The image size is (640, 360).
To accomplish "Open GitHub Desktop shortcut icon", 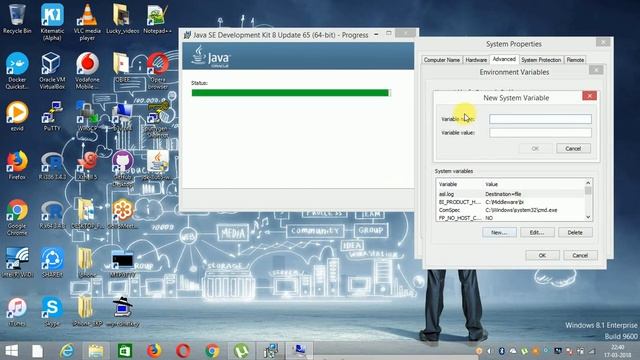I will click(122, 168).
